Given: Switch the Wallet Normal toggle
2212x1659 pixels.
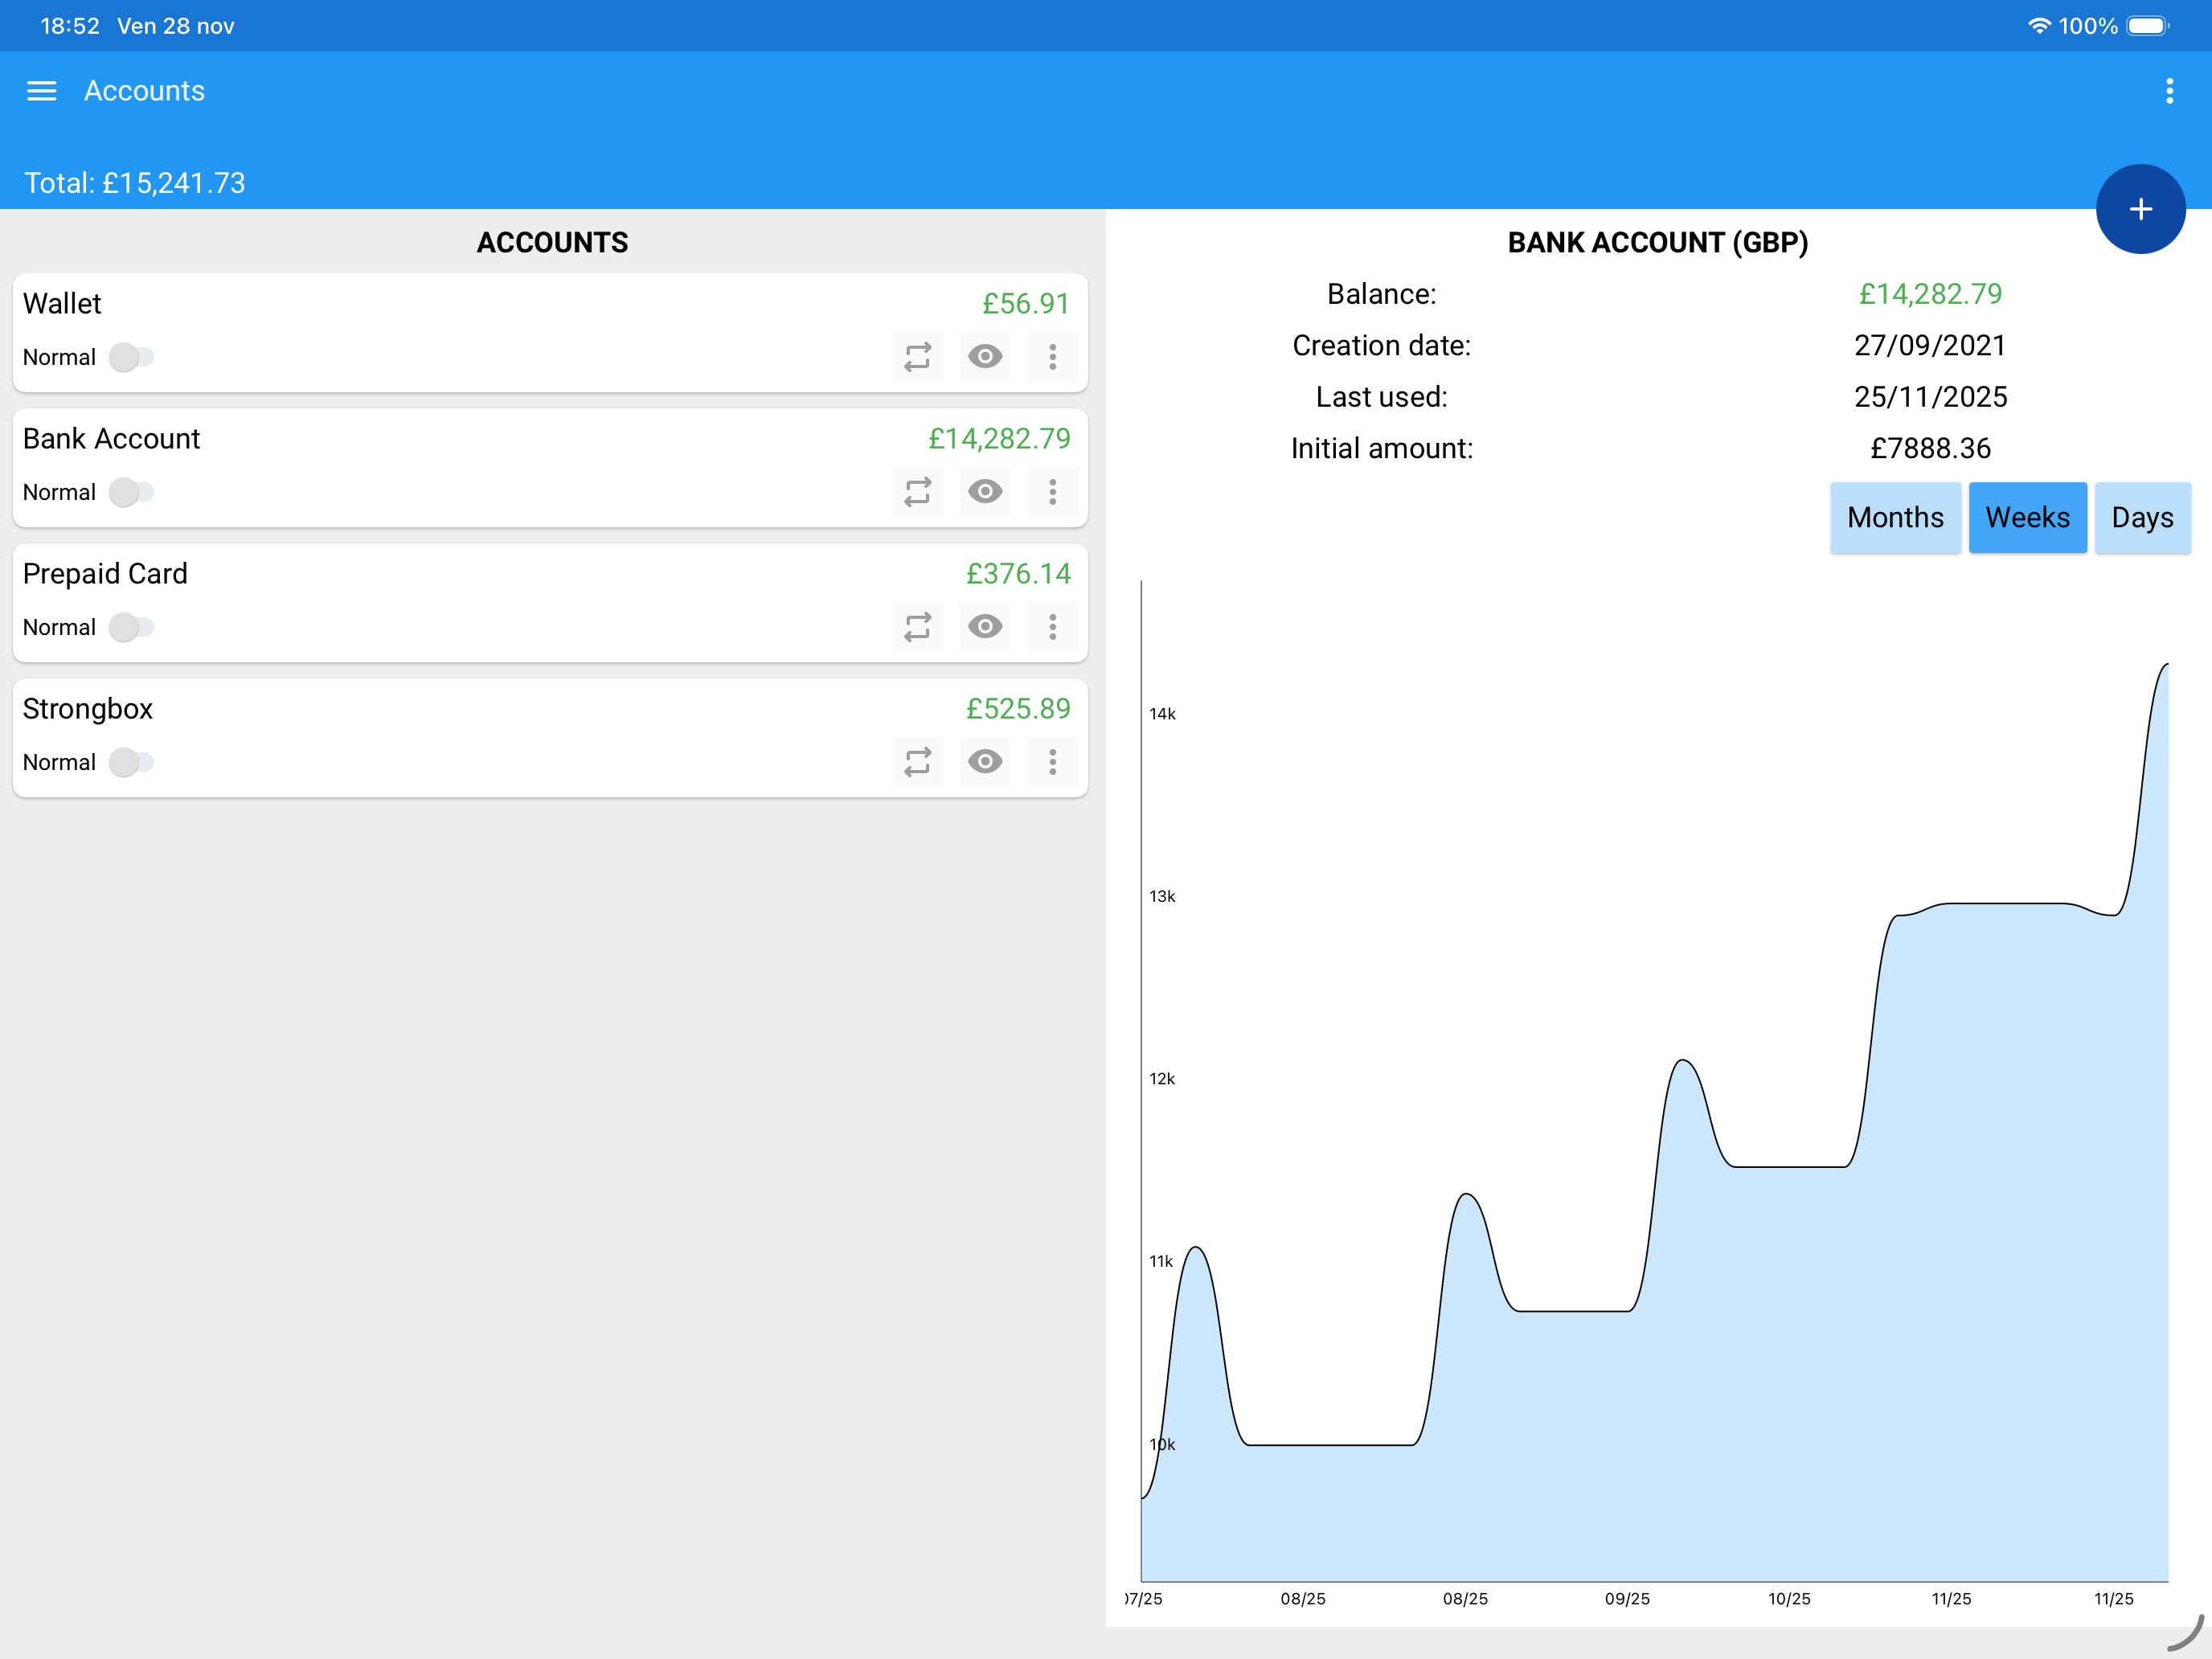Looking at the screenshot, I should click(132, 357).
